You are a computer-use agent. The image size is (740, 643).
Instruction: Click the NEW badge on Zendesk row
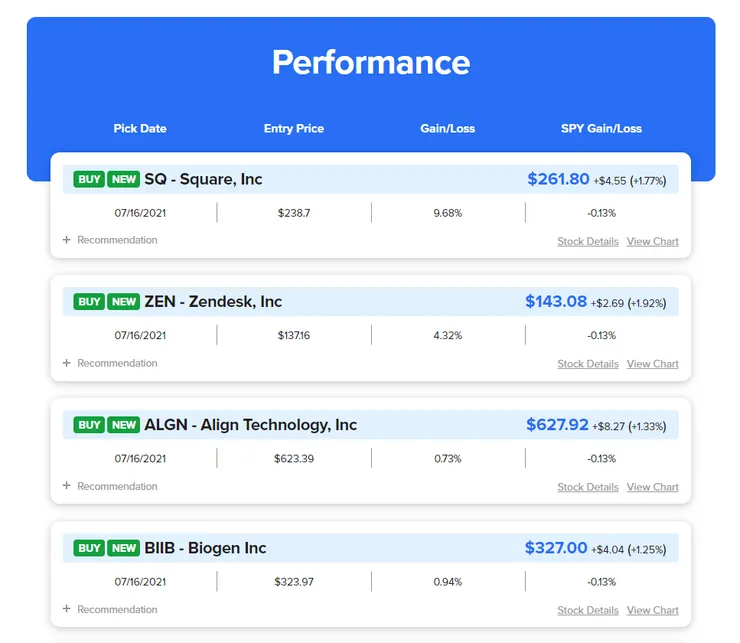tap(124, 302)
